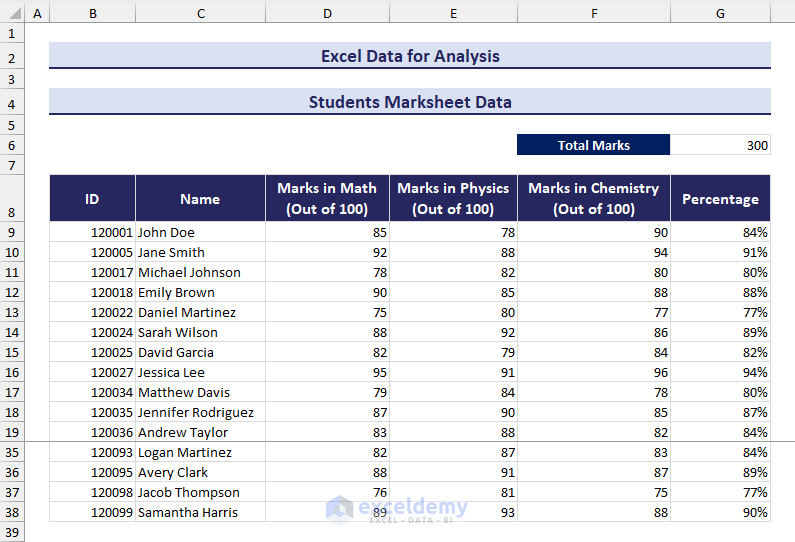
Task: Select the Percentage header cell
Action: (x=720, y=199)
